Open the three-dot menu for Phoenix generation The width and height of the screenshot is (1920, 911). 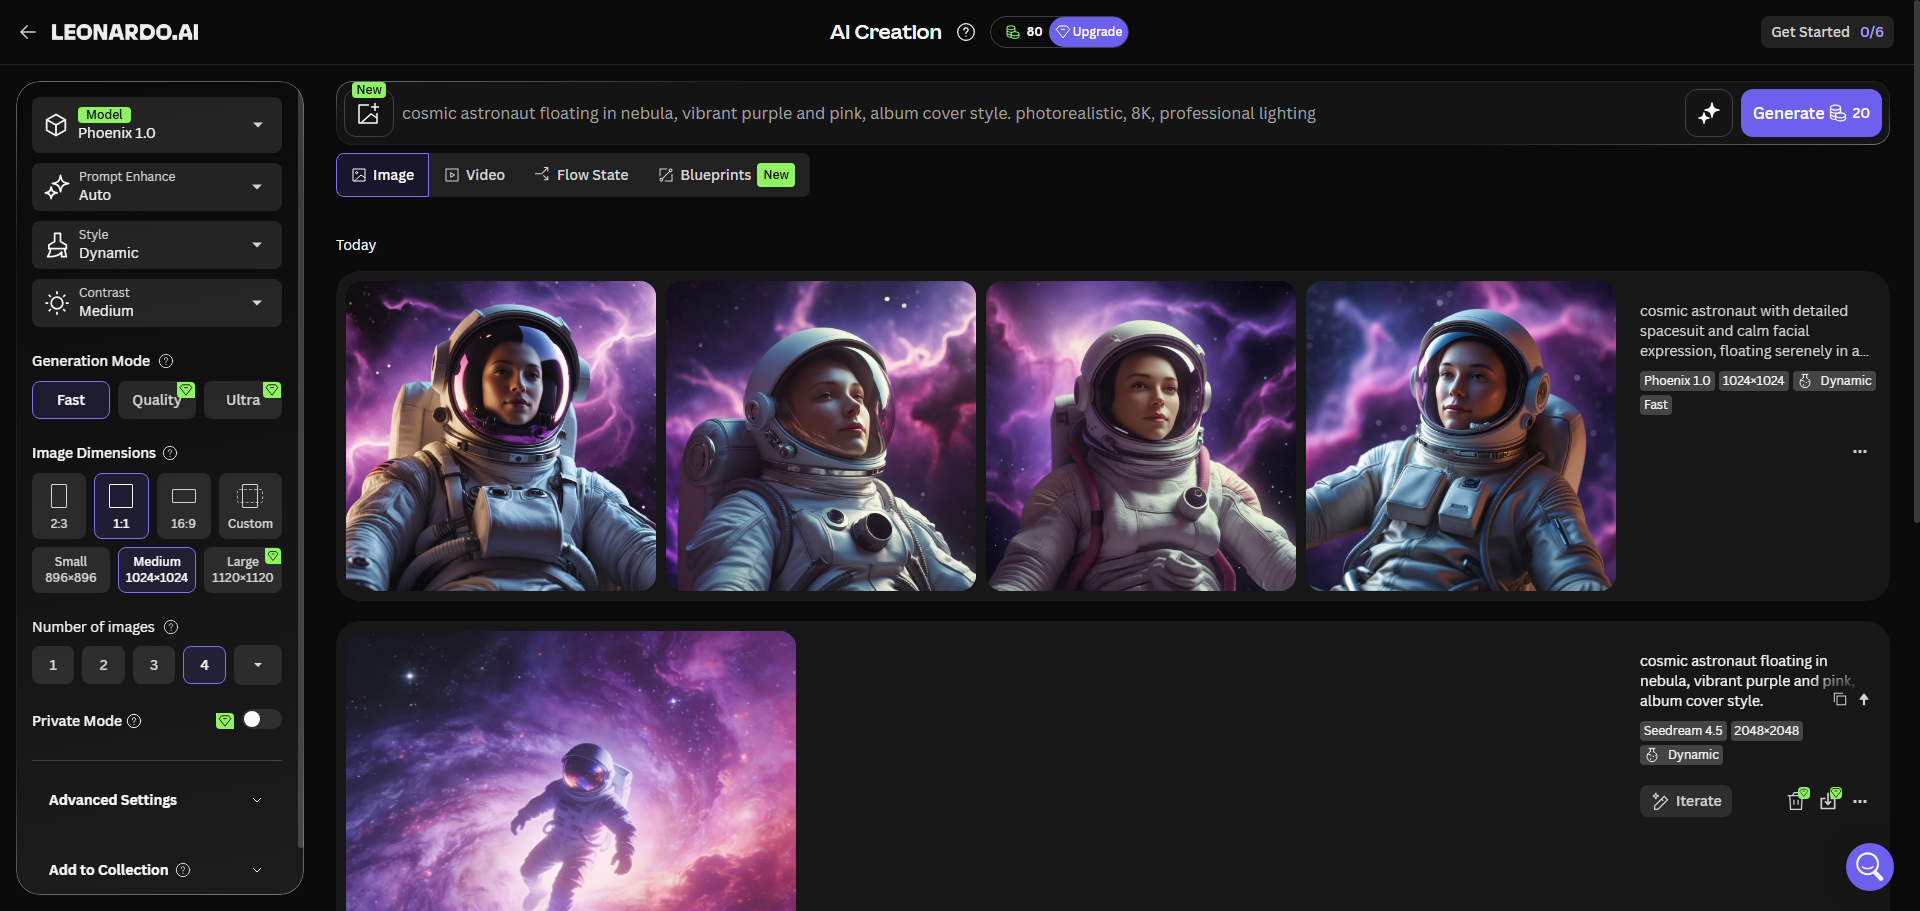click(1859, 452)
